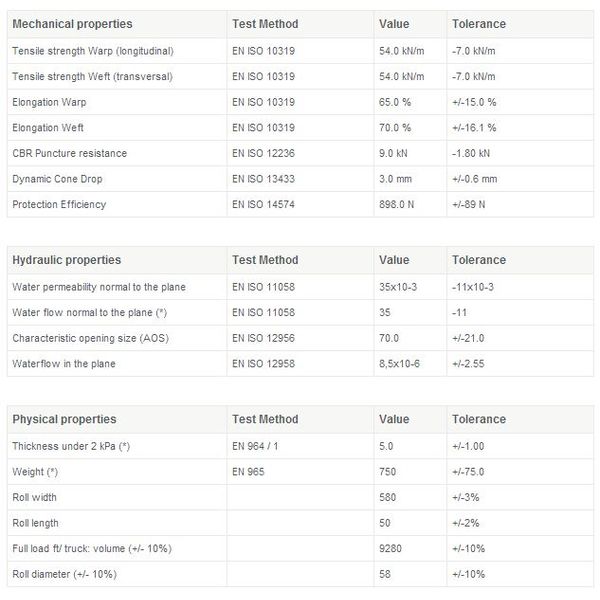Click the Physical properties header

pos(64,419)
